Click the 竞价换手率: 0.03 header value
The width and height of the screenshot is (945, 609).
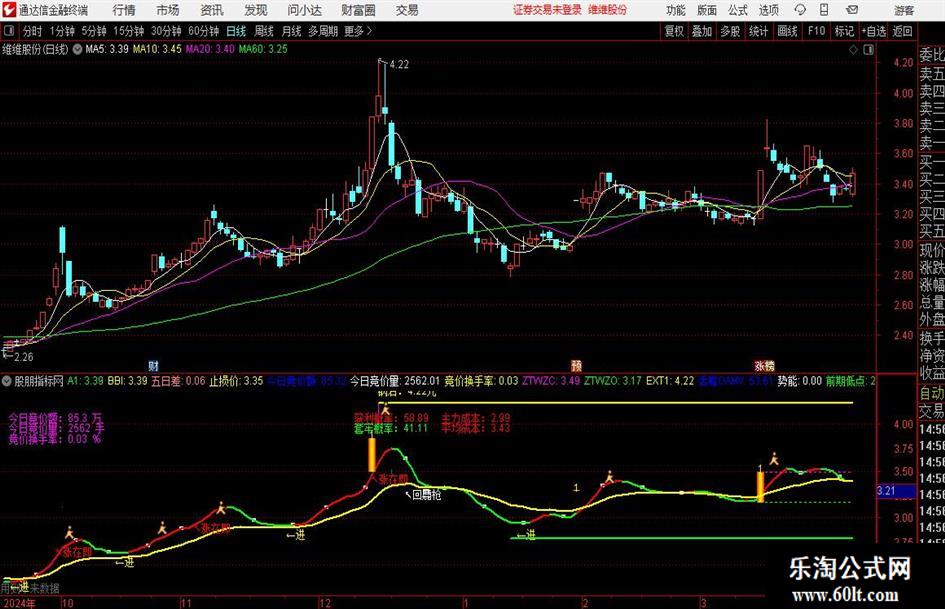click(x=481, y=381)
